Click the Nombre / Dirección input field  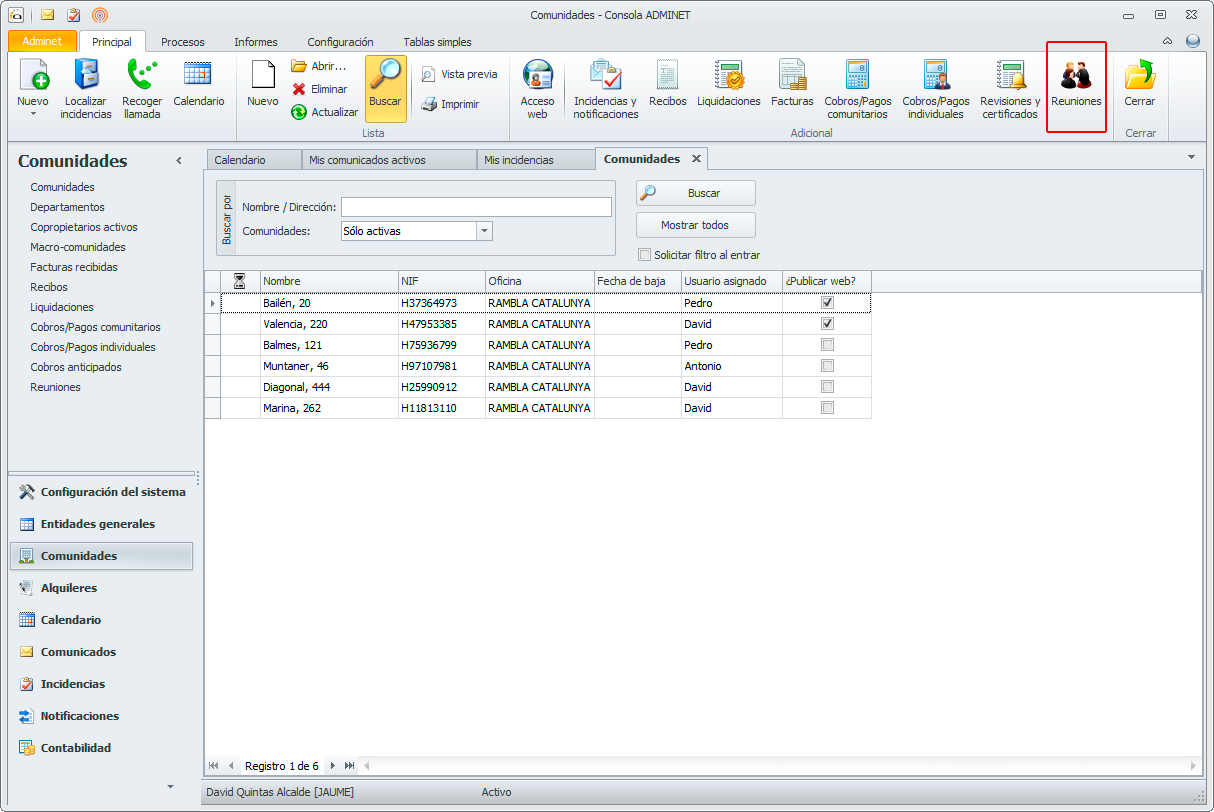click(476, 207)
